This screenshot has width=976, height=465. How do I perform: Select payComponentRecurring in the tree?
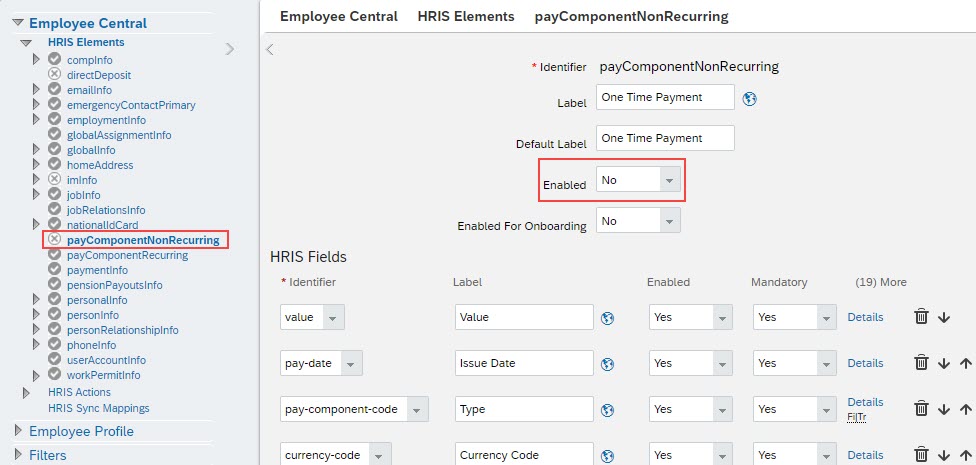pos(128,255)
